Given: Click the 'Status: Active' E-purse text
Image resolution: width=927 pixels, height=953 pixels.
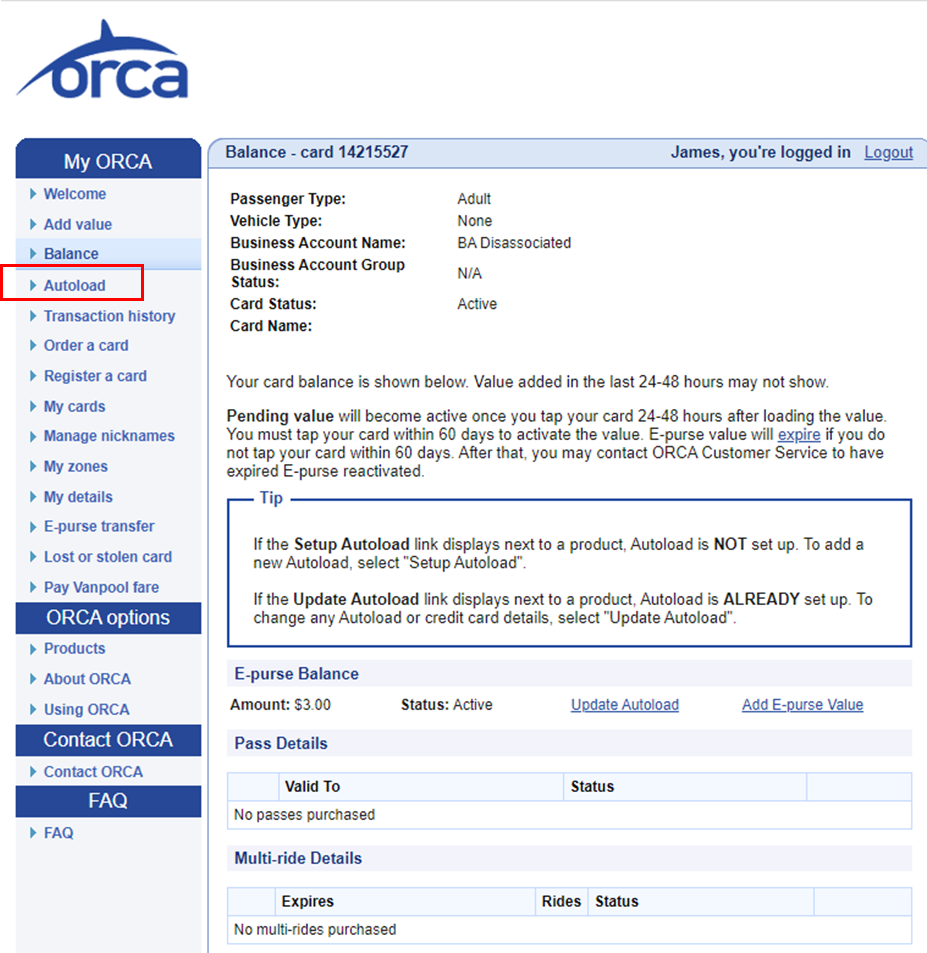Looking at the screenshot, I should point(447,704).
